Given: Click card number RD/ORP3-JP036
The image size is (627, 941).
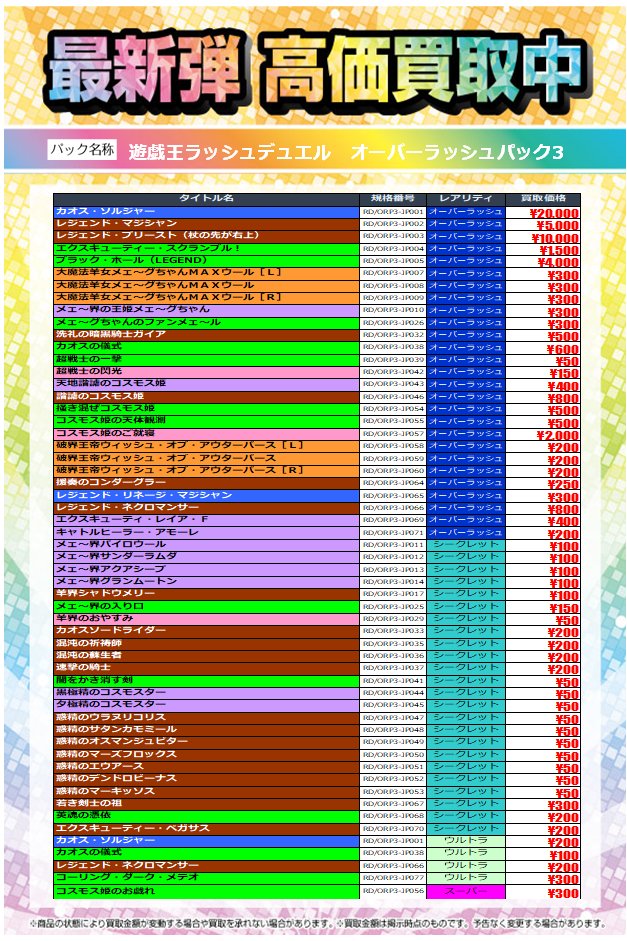Looking at the screenshot, I should point(392,656).
